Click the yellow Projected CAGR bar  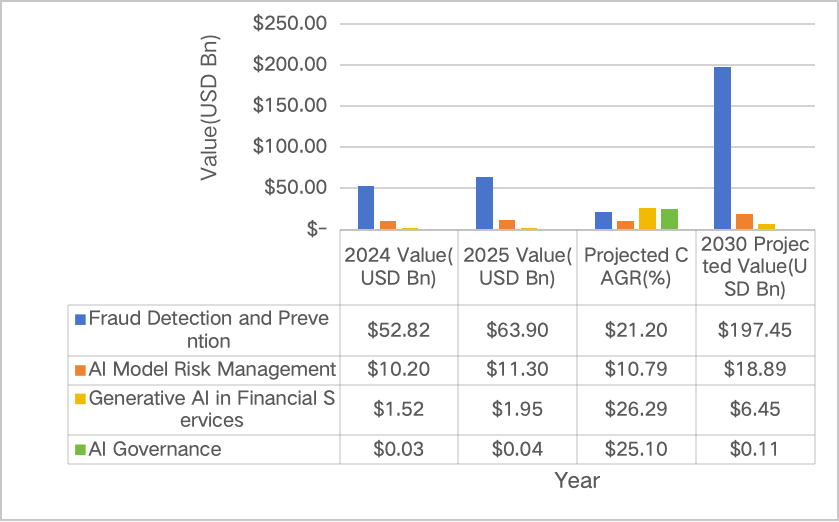click(x=647, y=218)
